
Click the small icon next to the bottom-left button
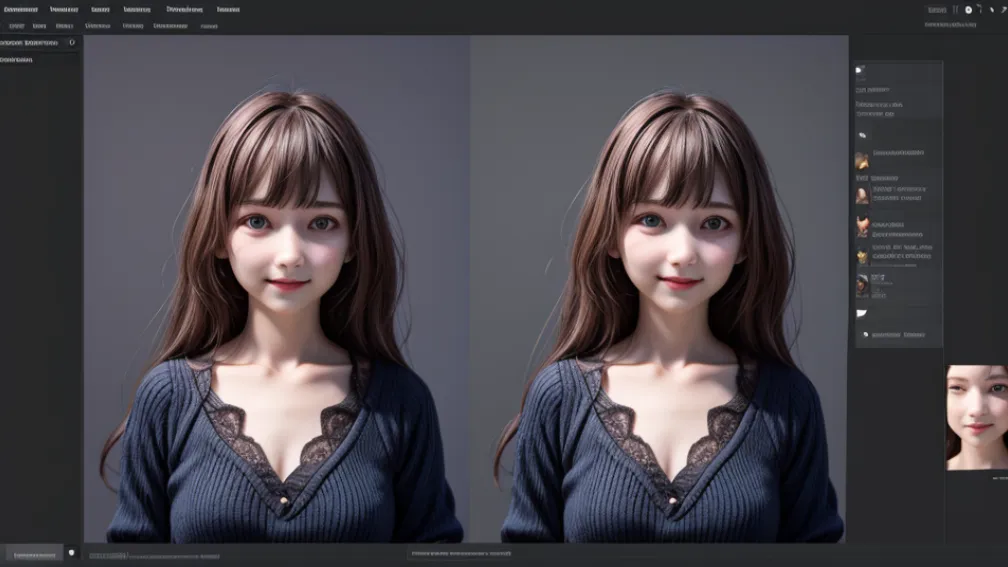pos(71,553)
